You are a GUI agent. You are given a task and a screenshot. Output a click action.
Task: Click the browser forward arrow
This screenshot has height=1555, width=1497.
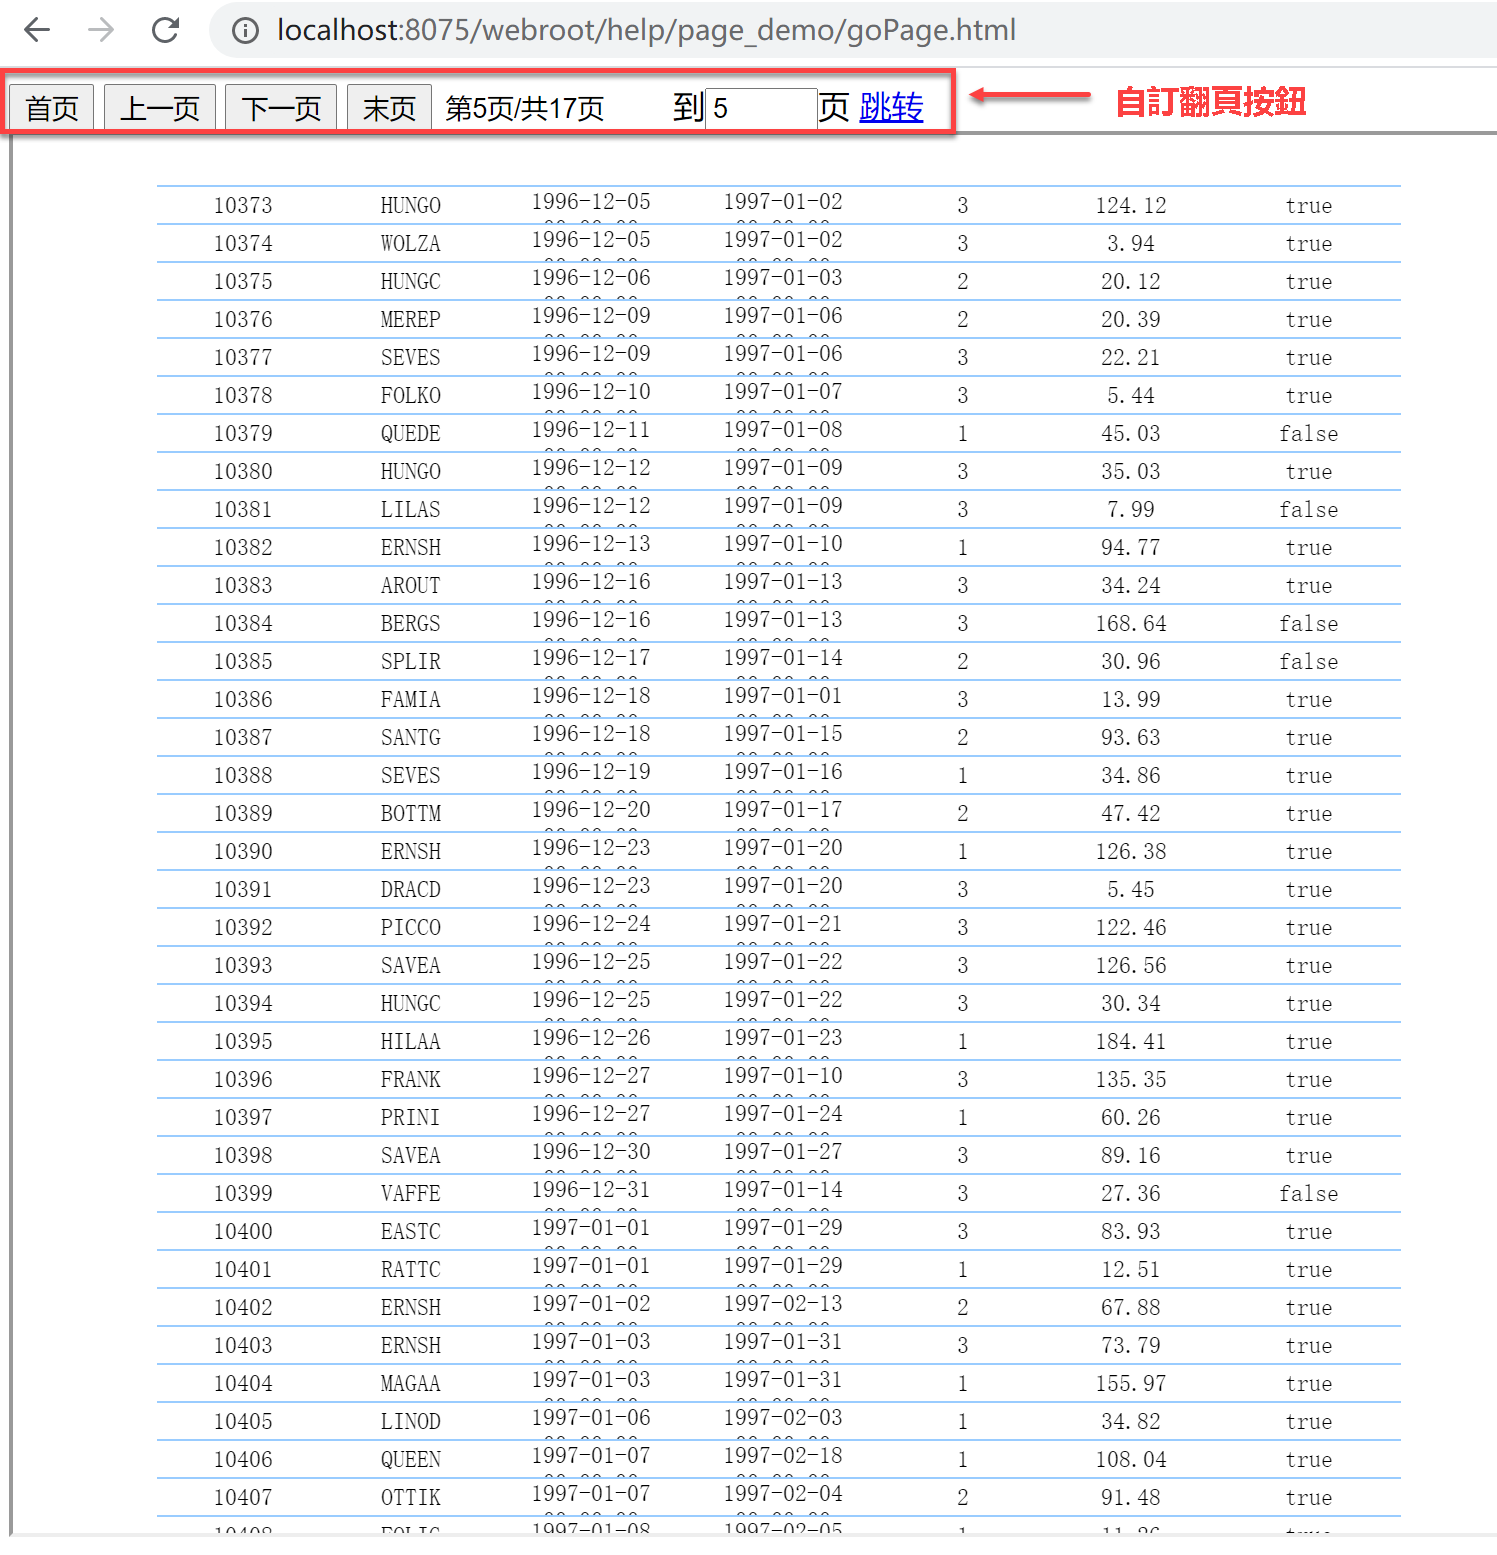[101, 30]
